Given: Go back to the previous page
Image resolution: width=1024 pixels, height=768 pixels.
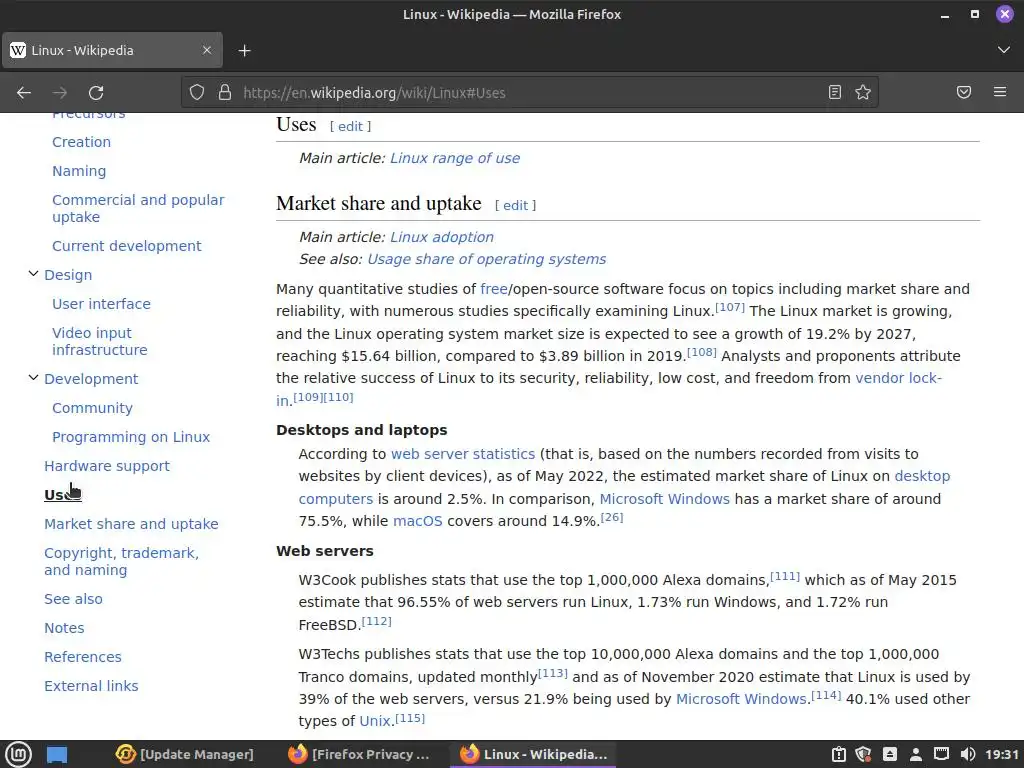Looking at the screenshot, I should (x=24, y=92).
